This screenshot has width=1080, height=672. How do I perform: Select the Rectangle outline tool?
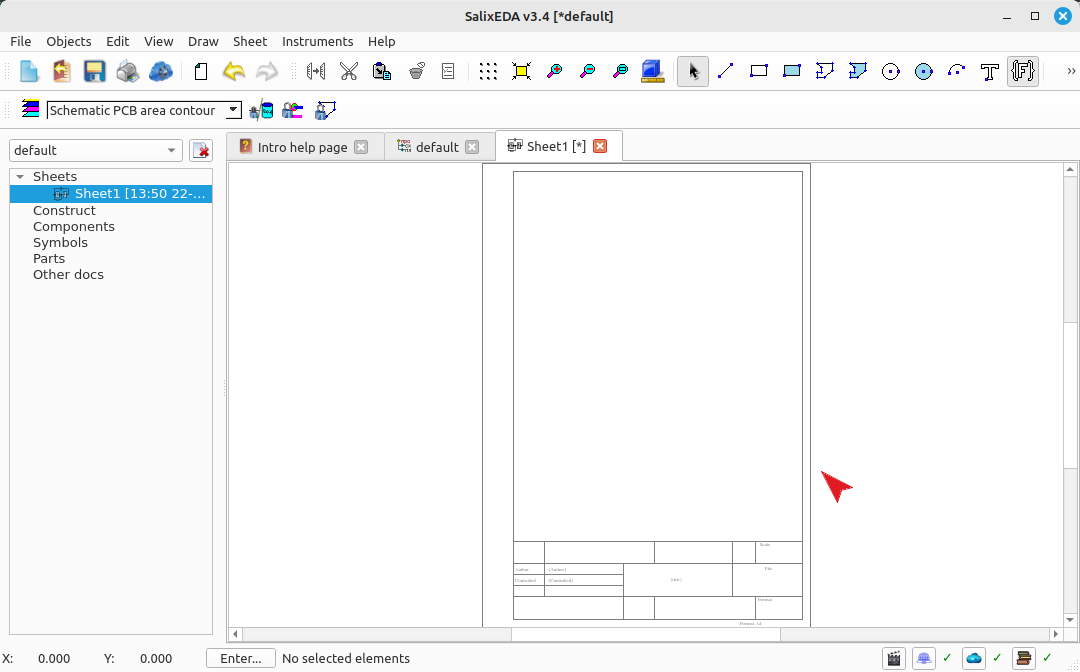pos(758,71)
